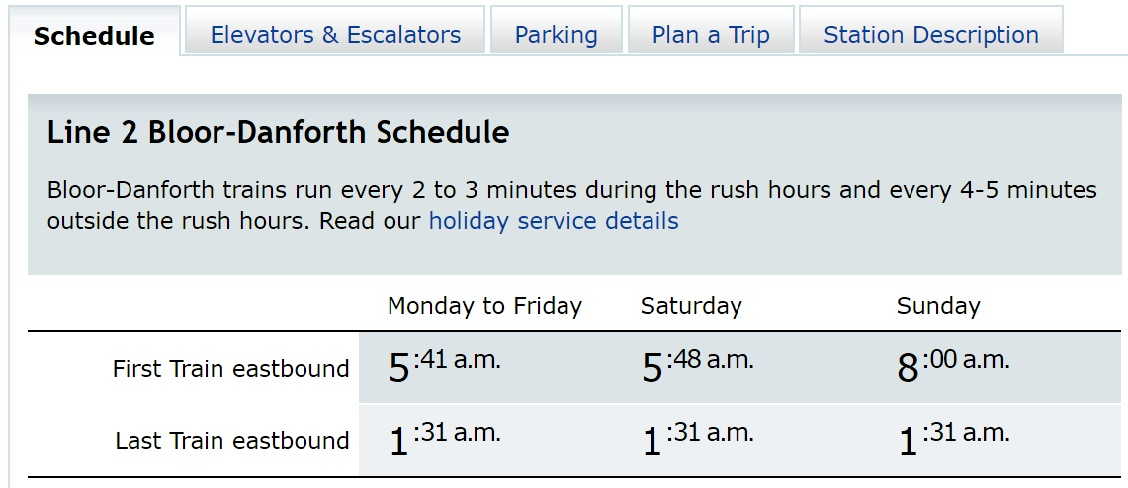Click the Line 2 Bloor-Danforth Schedule heading
The width and height of the screenshot is (1128, 488).
[278, 133]
